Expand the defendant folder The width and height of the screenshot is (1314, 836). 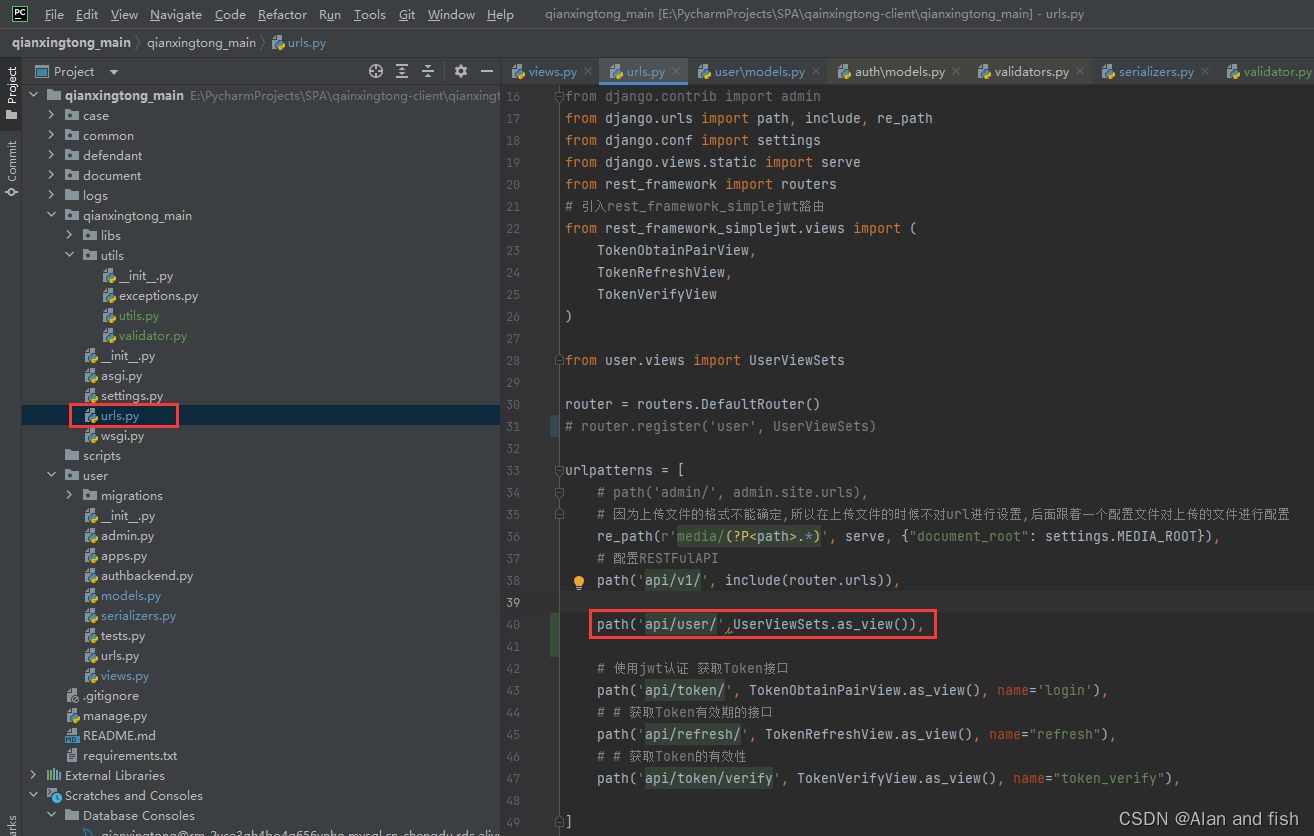[x=52, y=156]
